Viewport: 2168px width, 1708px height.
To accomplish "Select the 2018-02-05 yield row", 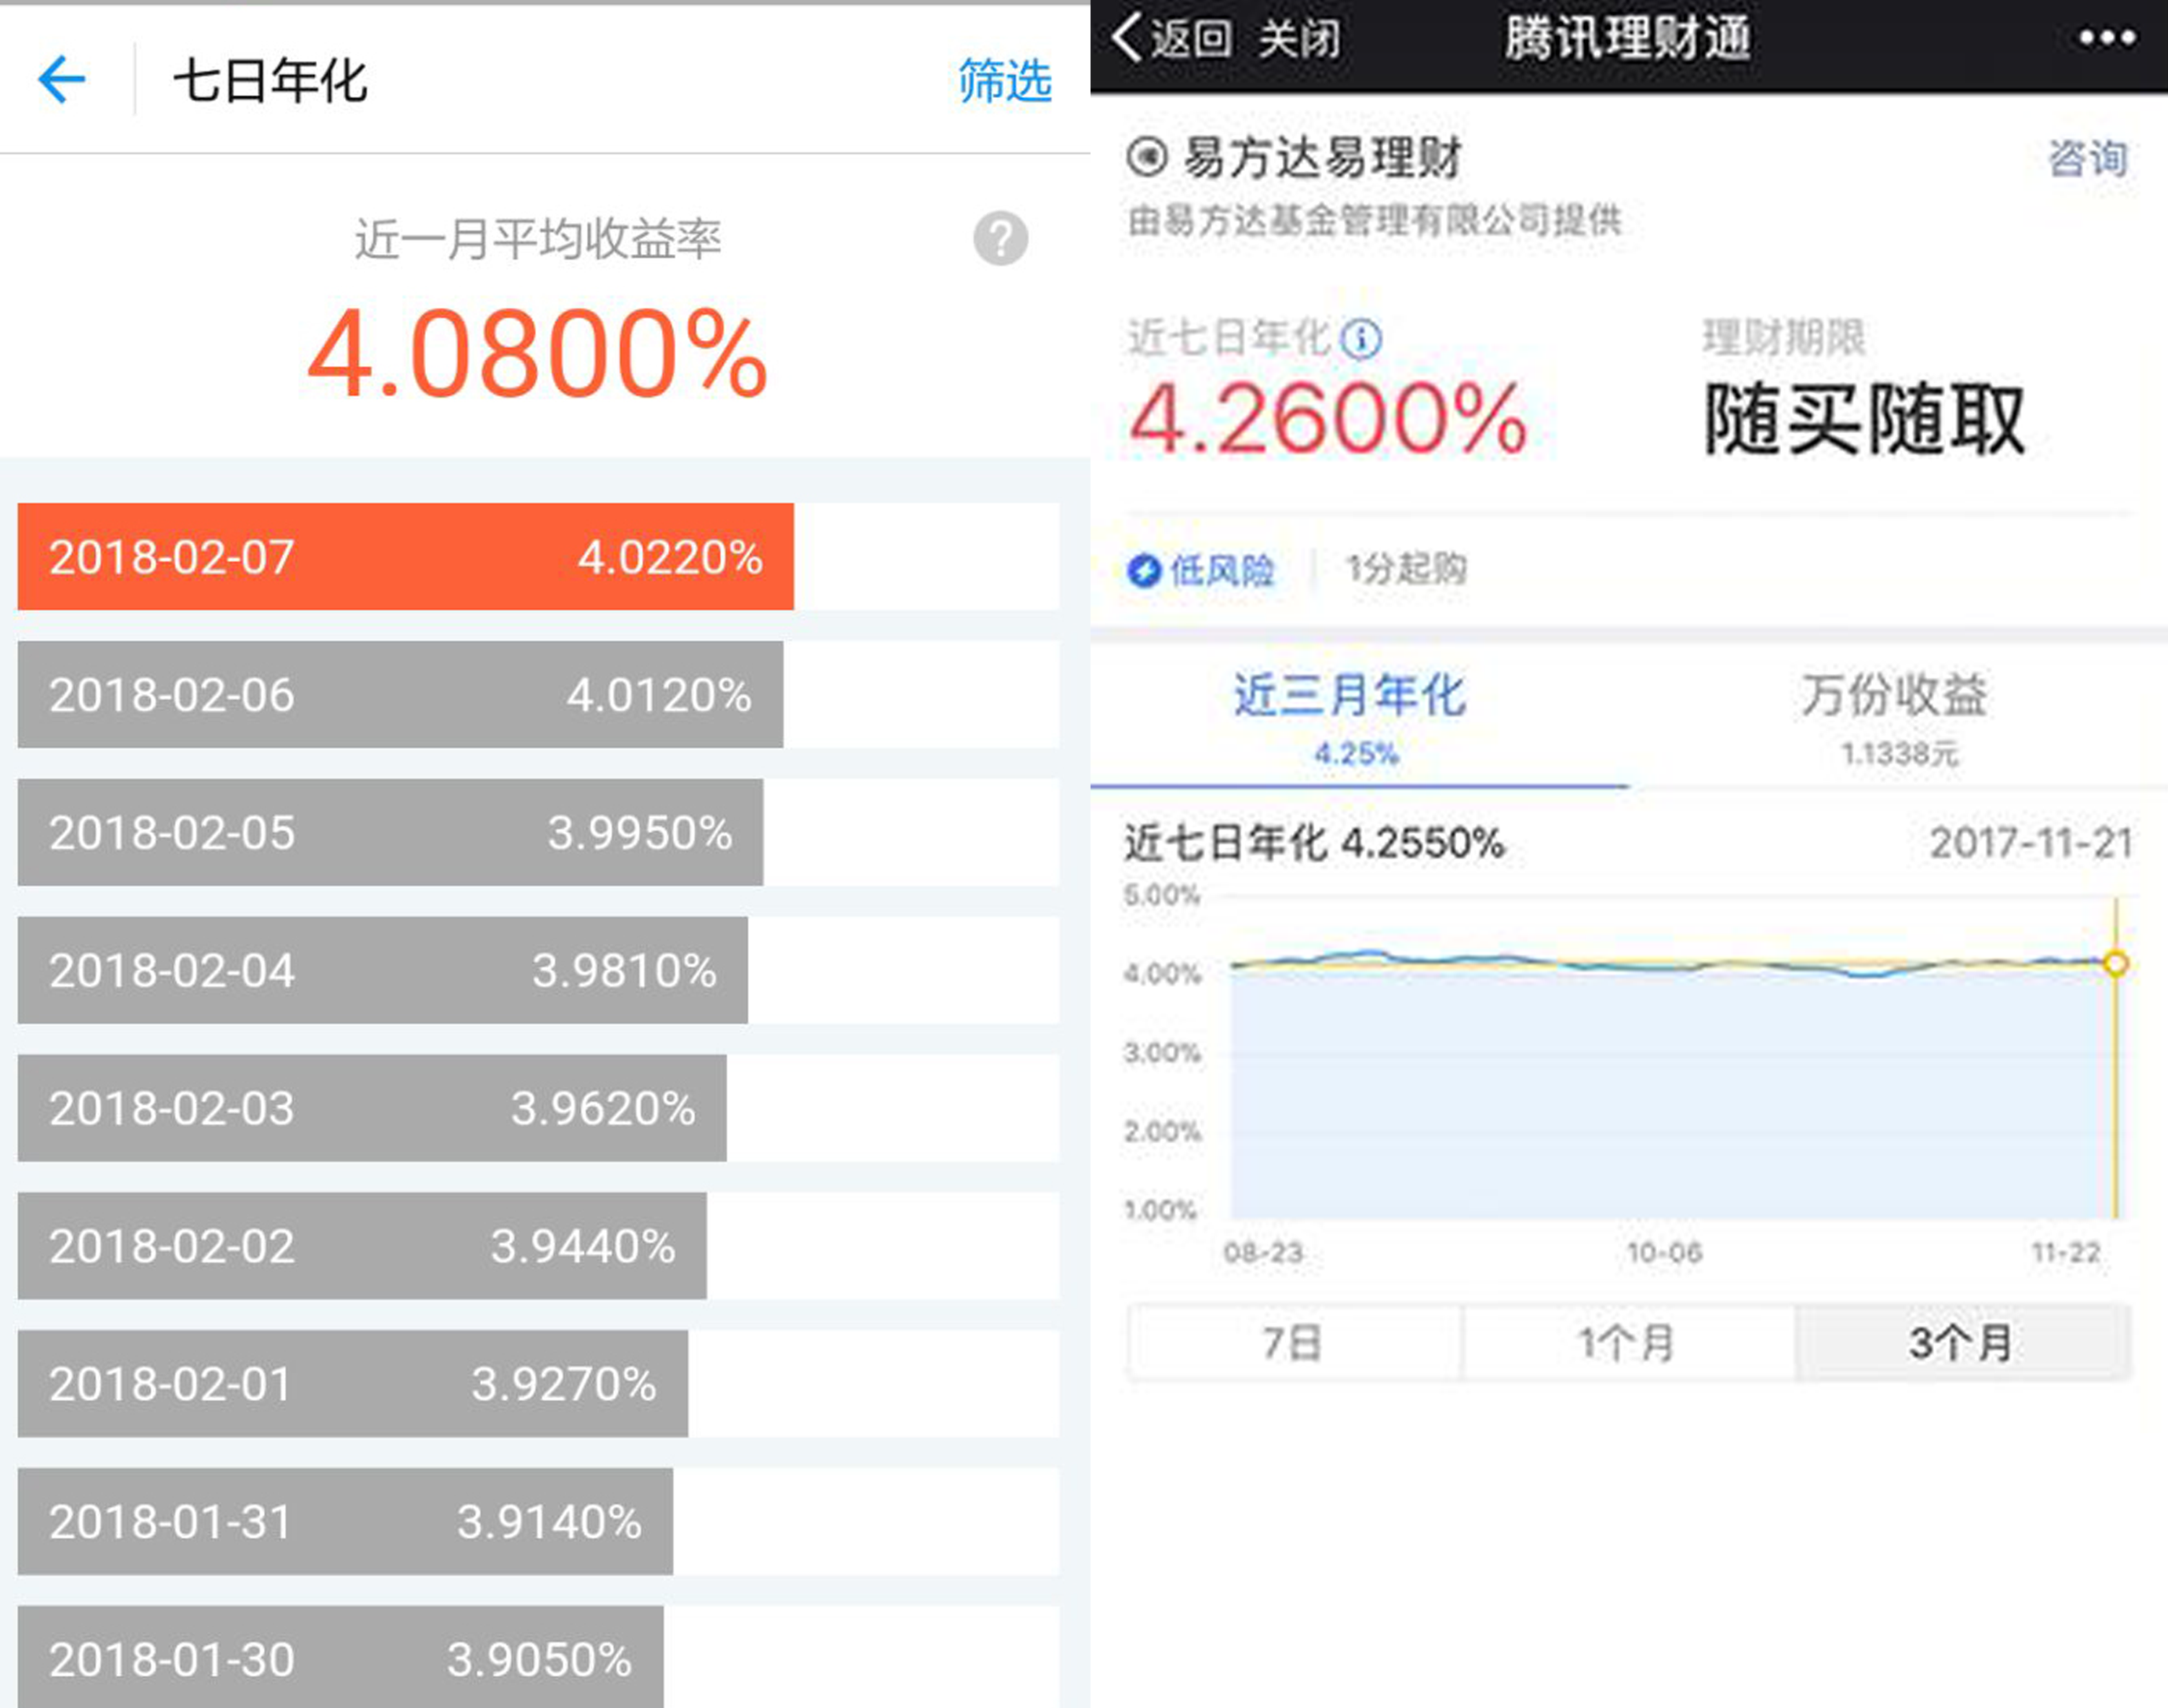I will point(538,833).
